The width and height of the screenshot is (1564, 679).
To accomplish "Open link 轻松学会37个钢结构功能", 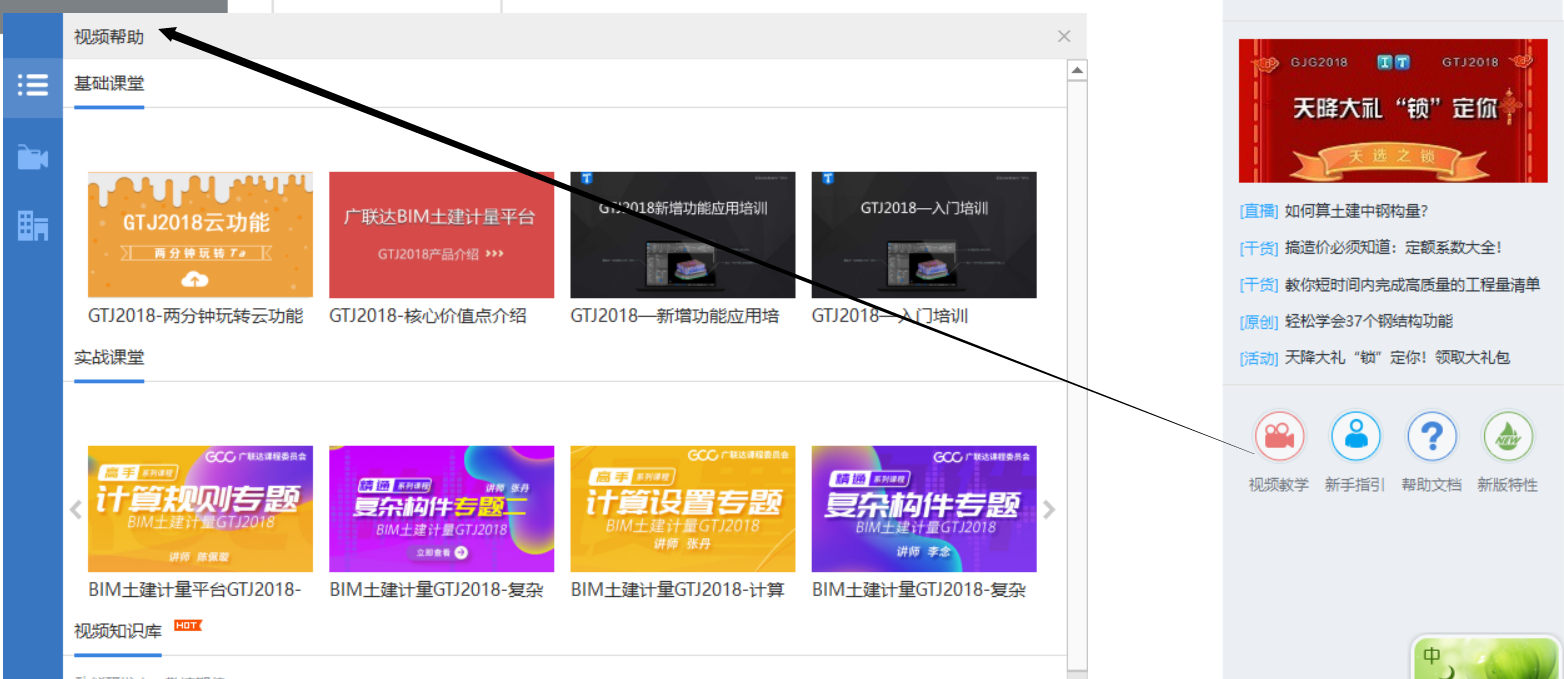I will pos(1369,321).
